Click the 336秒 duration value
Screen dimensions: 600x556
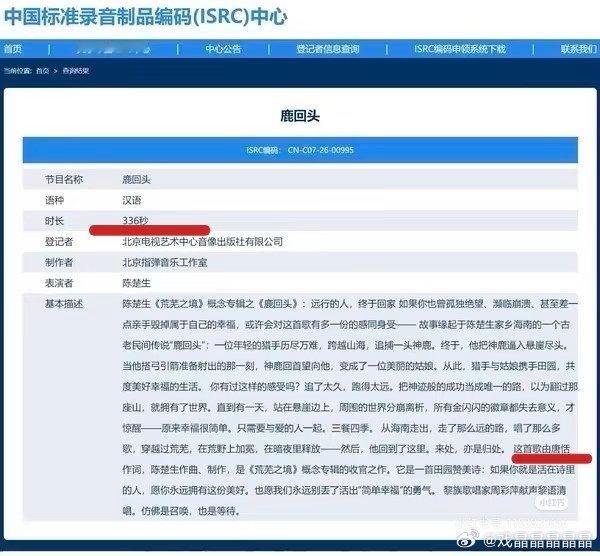(135, 221)
